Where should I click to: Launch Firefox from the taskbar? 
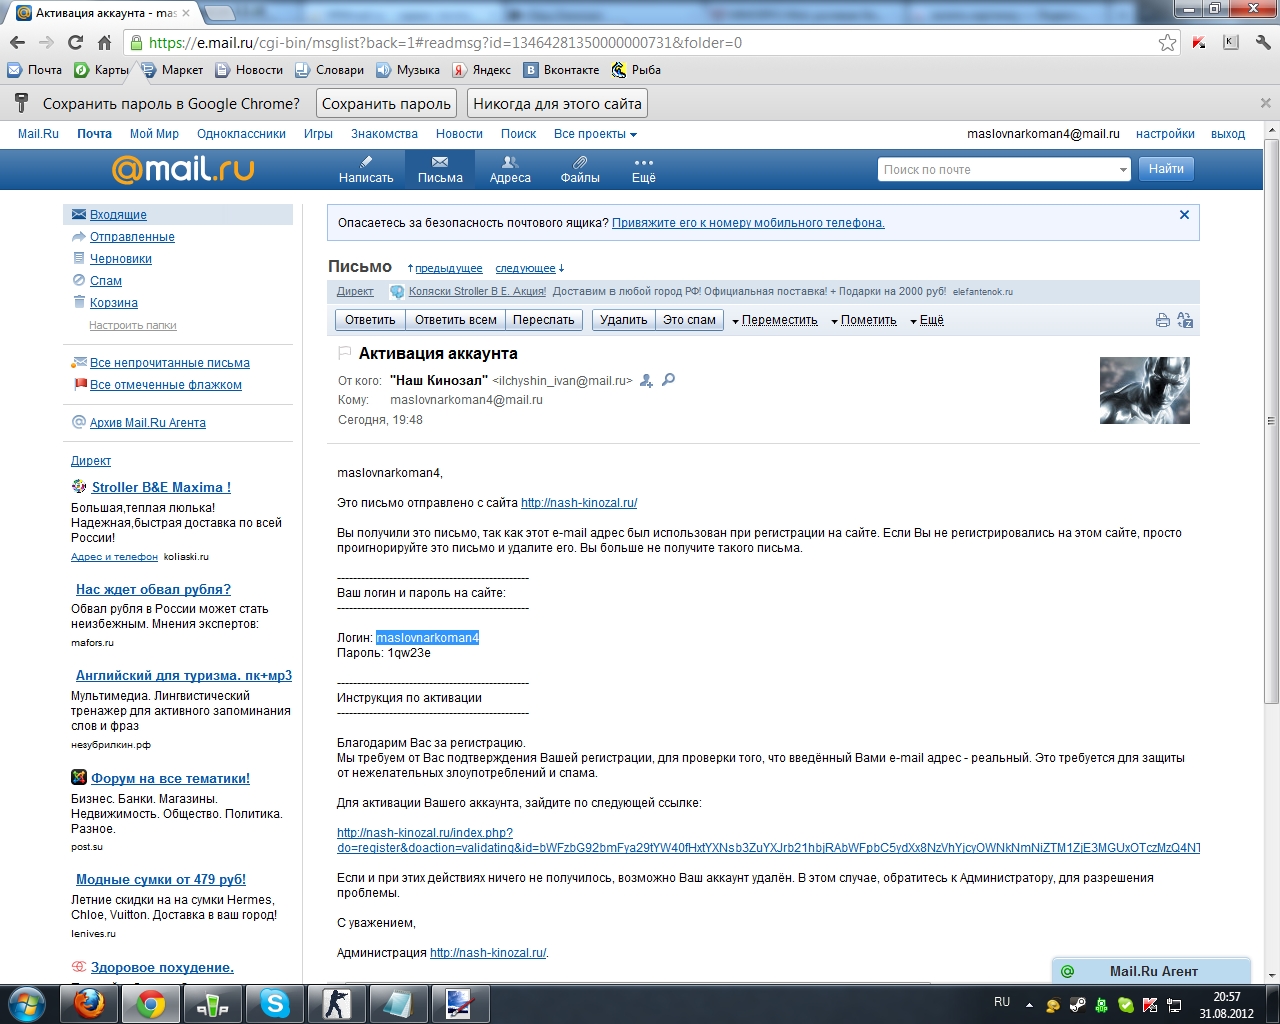tap(89, 1003)
